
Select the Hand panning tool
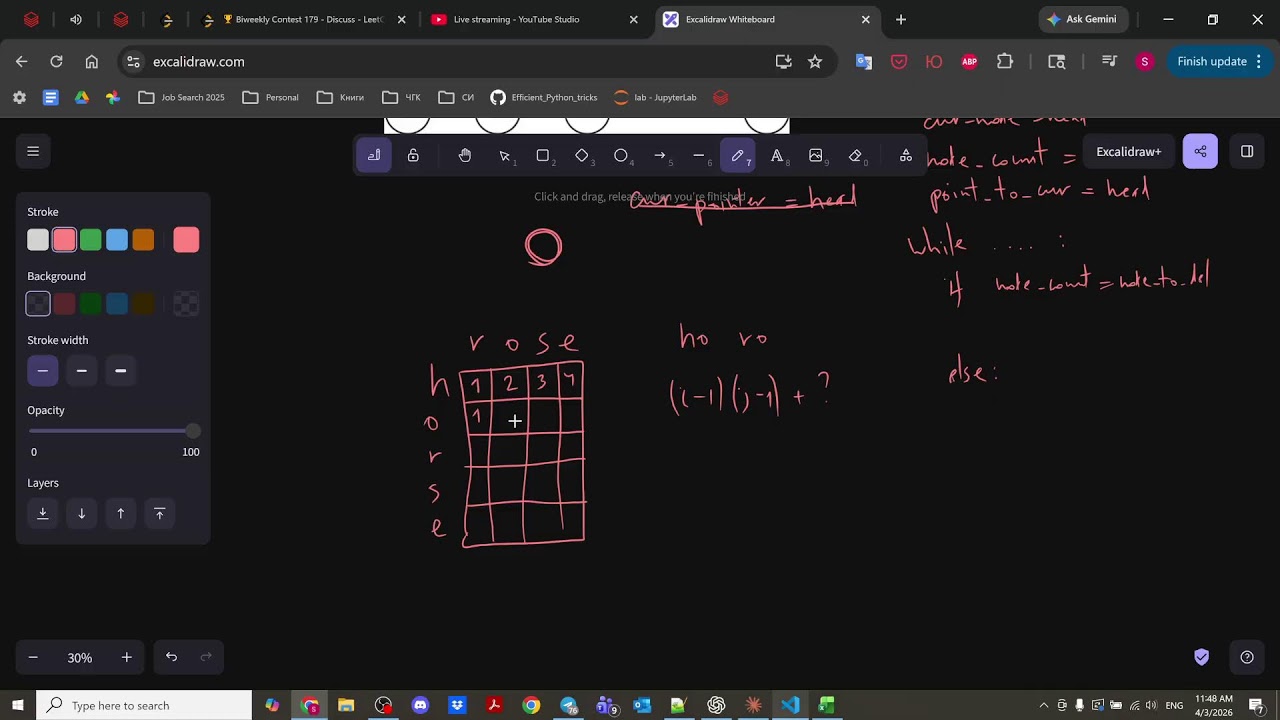point(465,155)
